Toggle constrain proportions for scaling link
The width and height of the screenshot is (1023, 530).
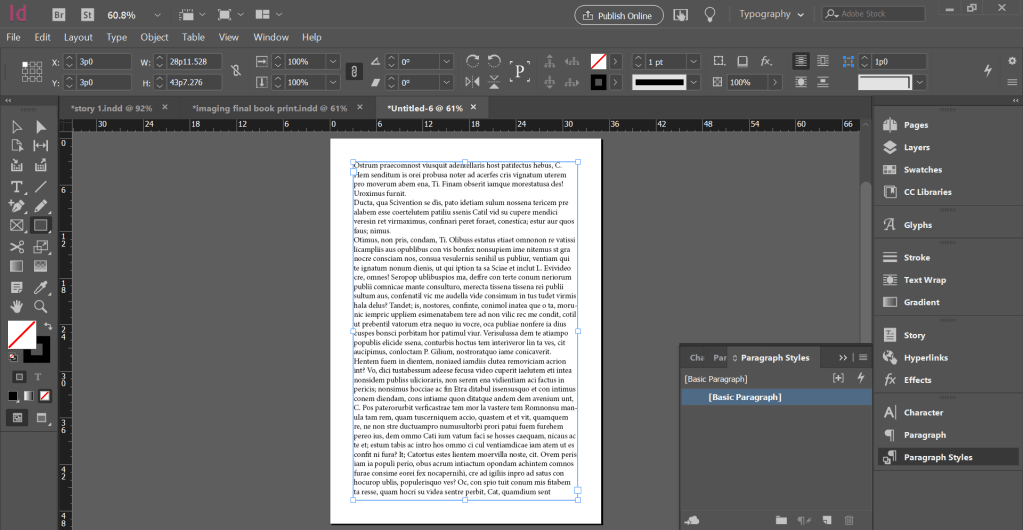(352, 71)
